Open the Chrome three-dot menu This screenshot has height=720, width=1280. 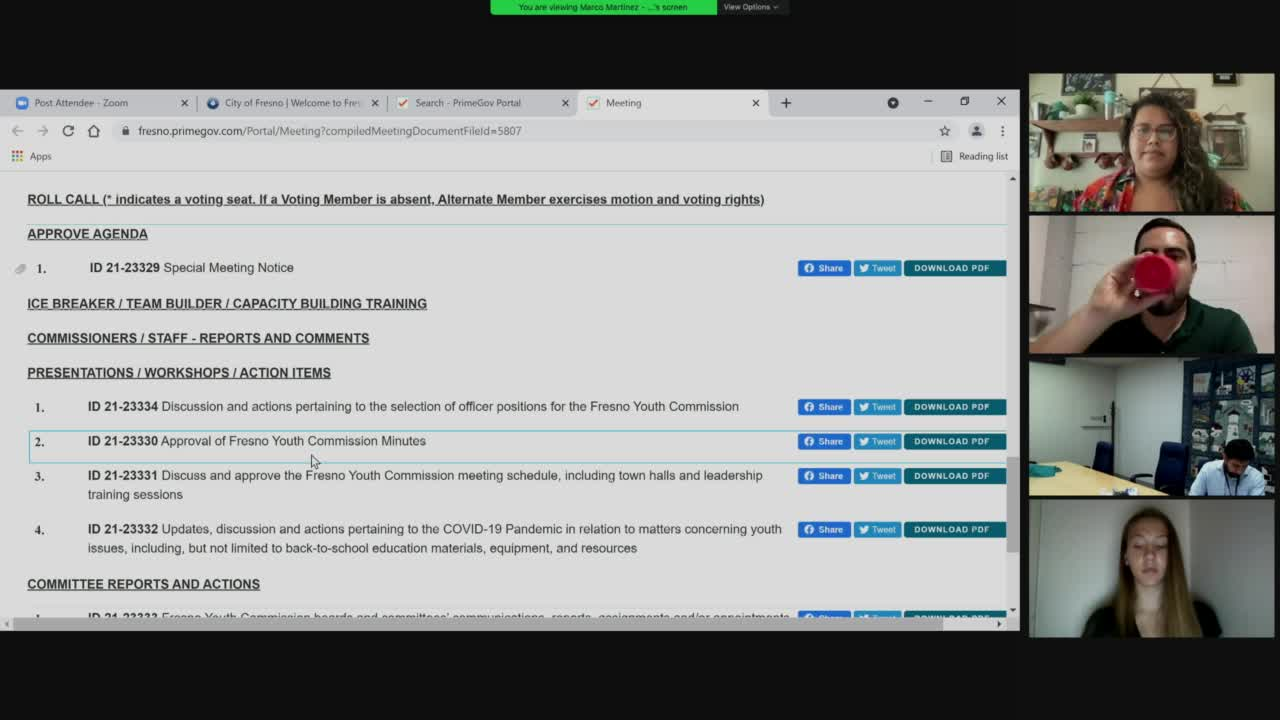click(1002, 131)
